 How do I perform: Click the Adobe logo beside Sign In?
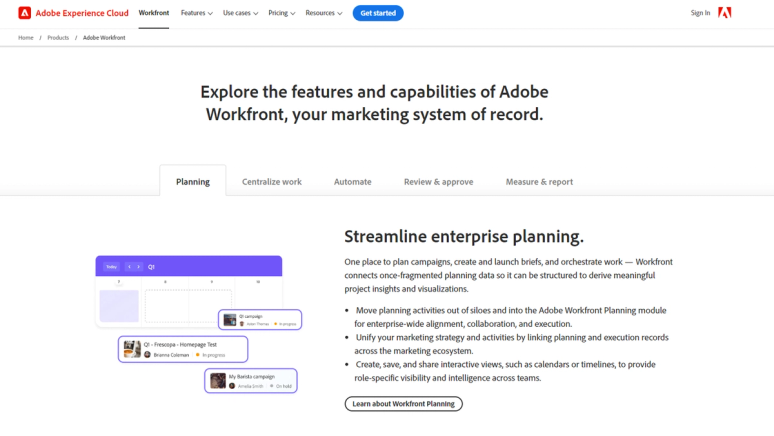pos(724,13)
